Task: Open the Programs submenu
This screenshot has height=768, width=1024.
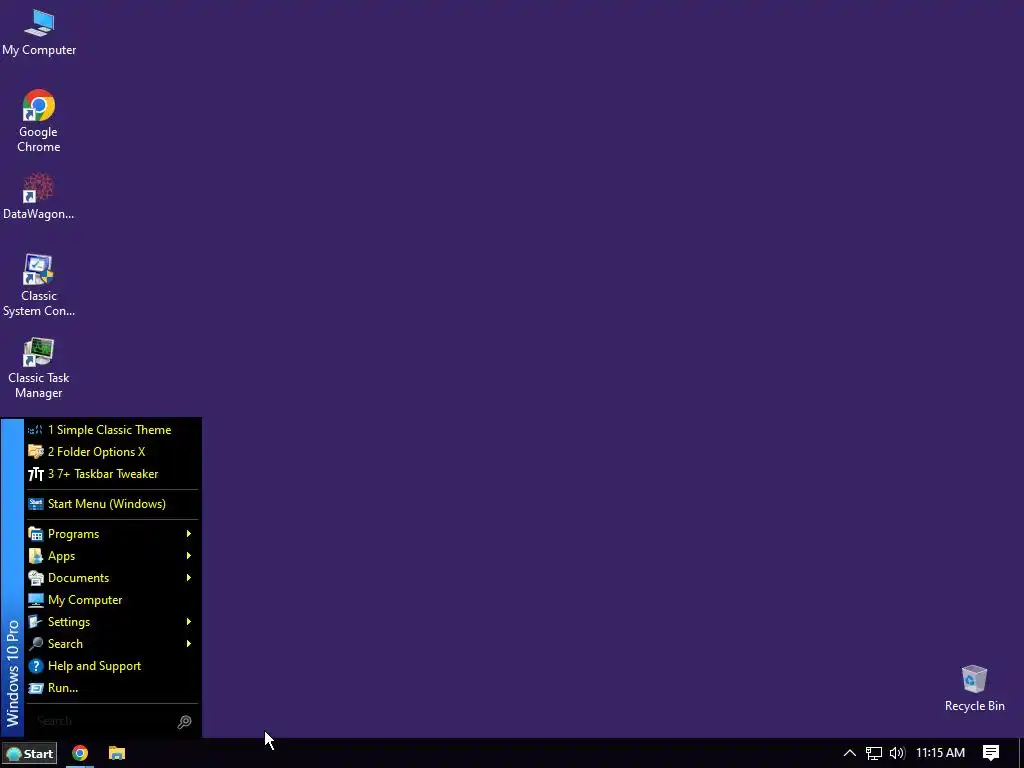Action: coord(112,534)
